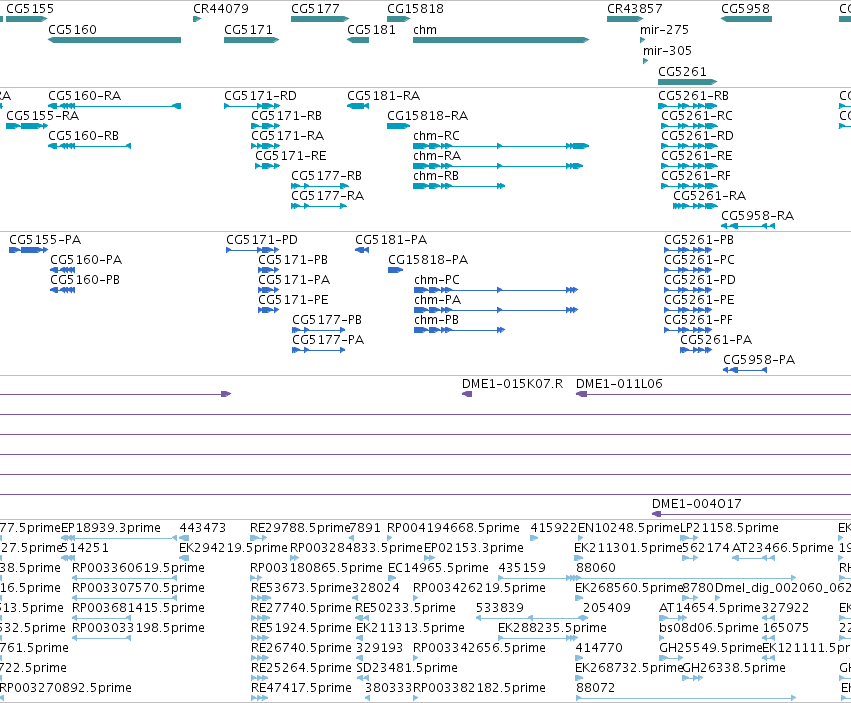The height and width of the screenshot is (703, 851).
Task: Select the CG5261 gene label in top track
Action: [682, 72]
